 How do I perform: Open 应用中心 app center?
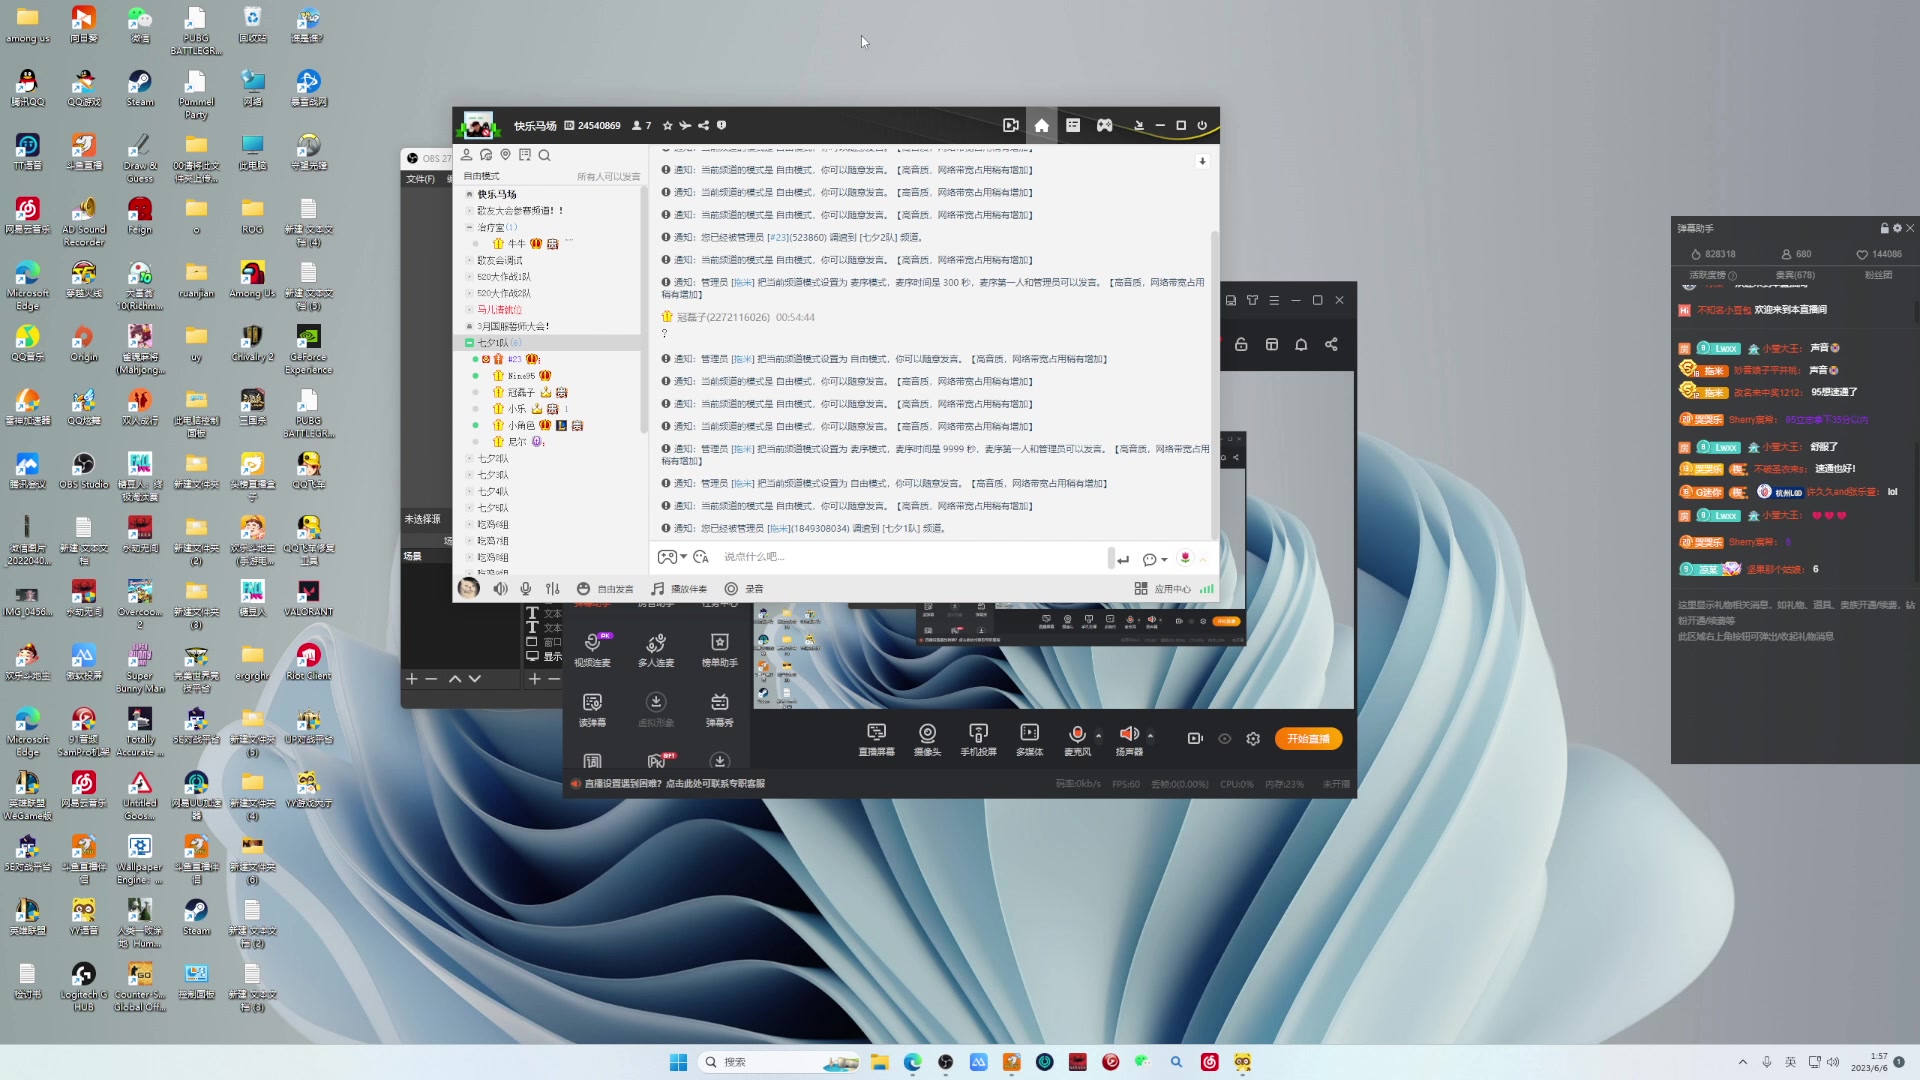1163,589
